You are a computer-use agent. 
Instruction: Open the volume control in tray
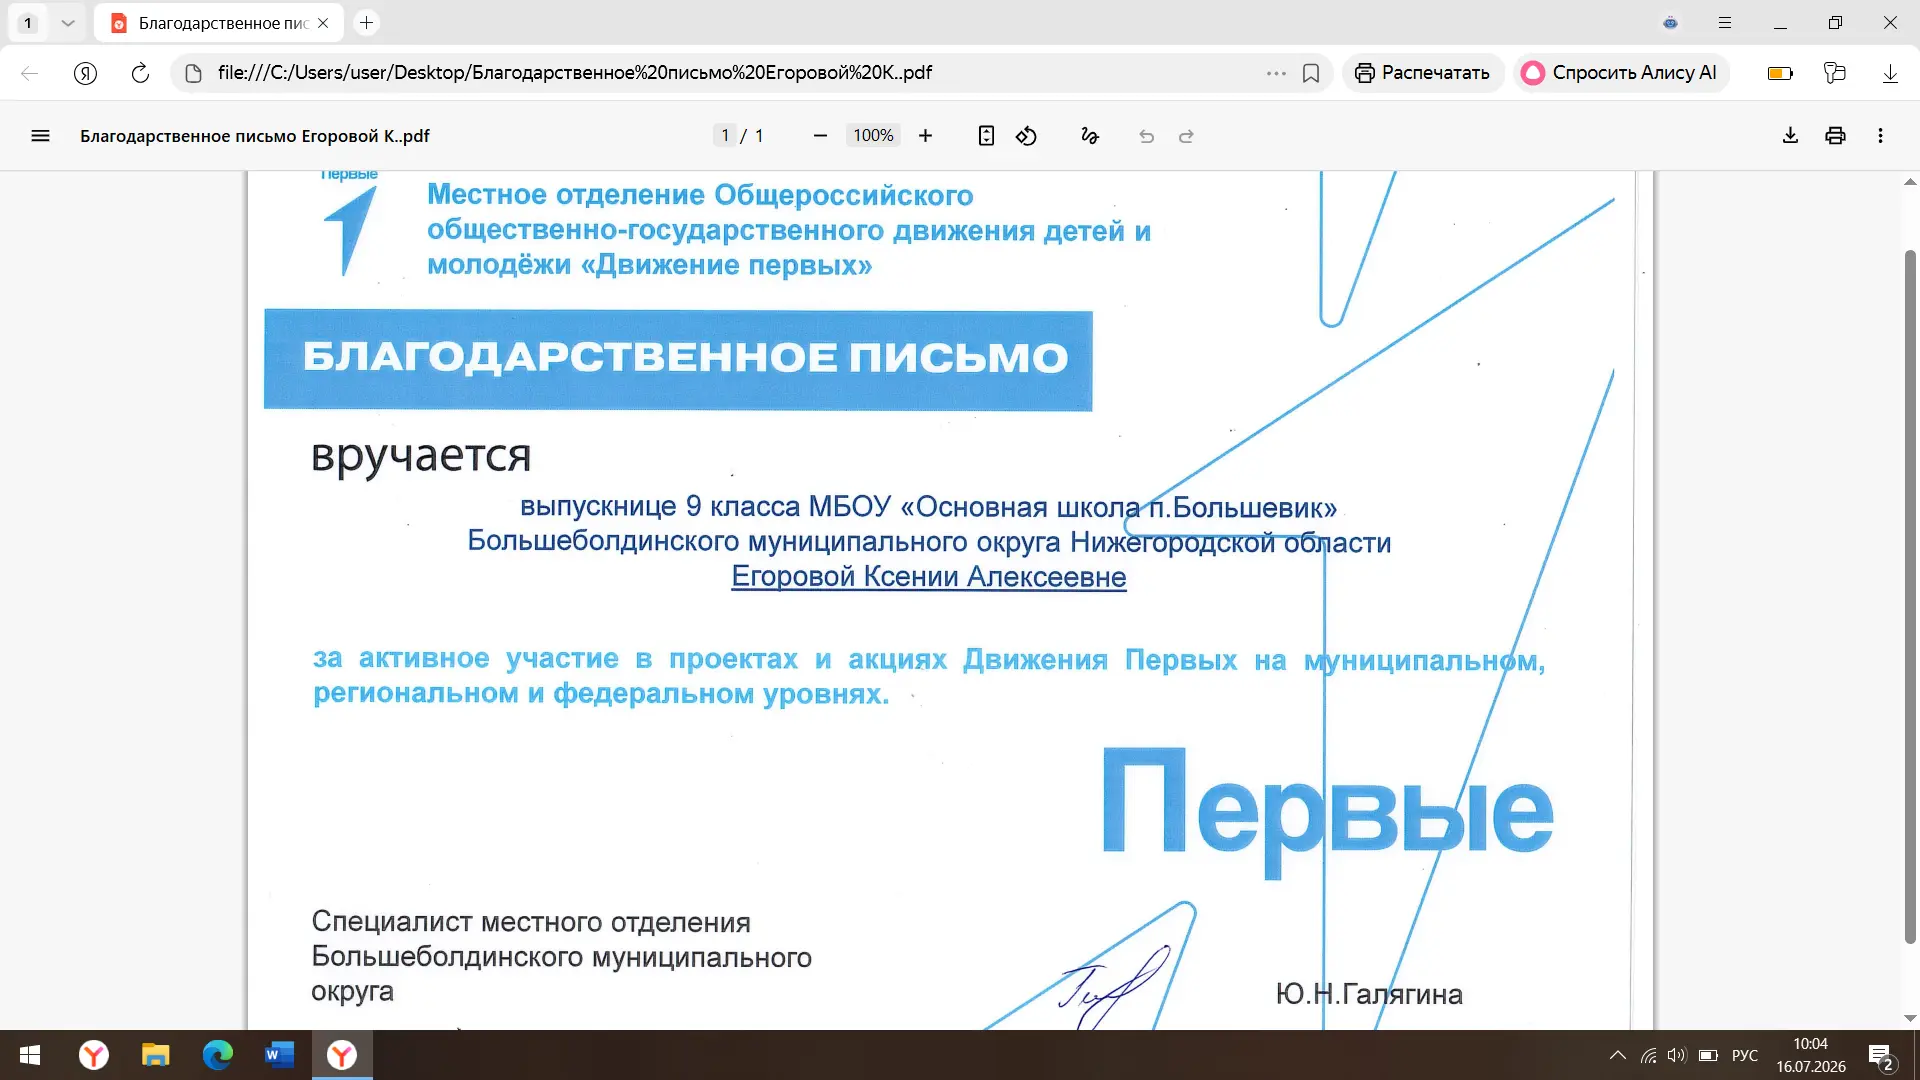click(1677, 1055)
